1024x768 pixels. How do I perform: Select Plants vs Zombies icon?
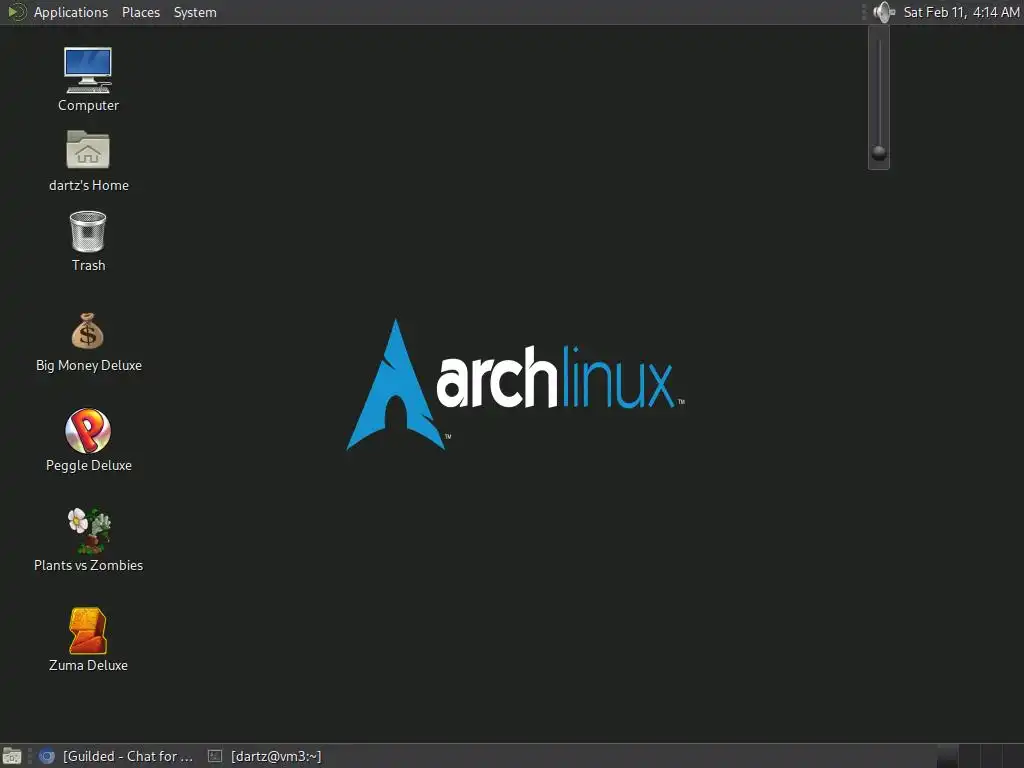point(89,530)
